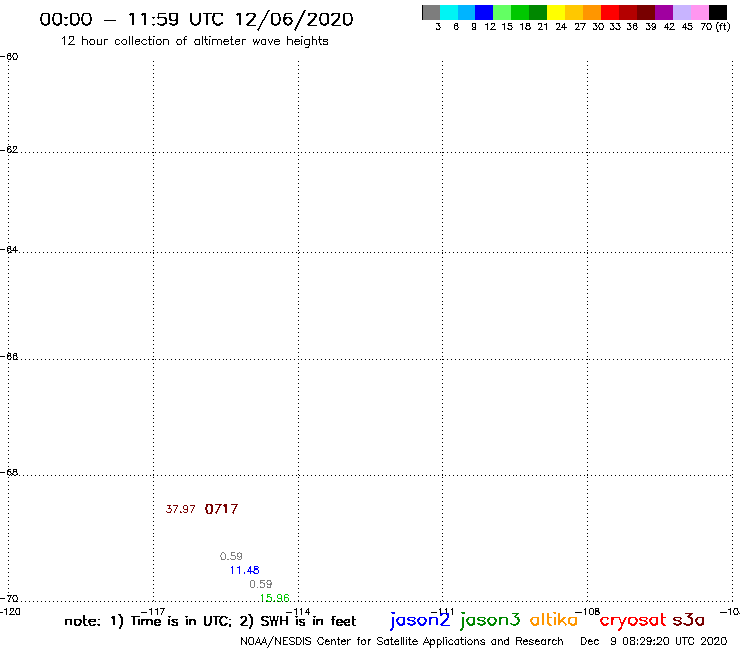Select the purple swatch in the legend
This screenshot has width=740, height=650.
[664, 12]
